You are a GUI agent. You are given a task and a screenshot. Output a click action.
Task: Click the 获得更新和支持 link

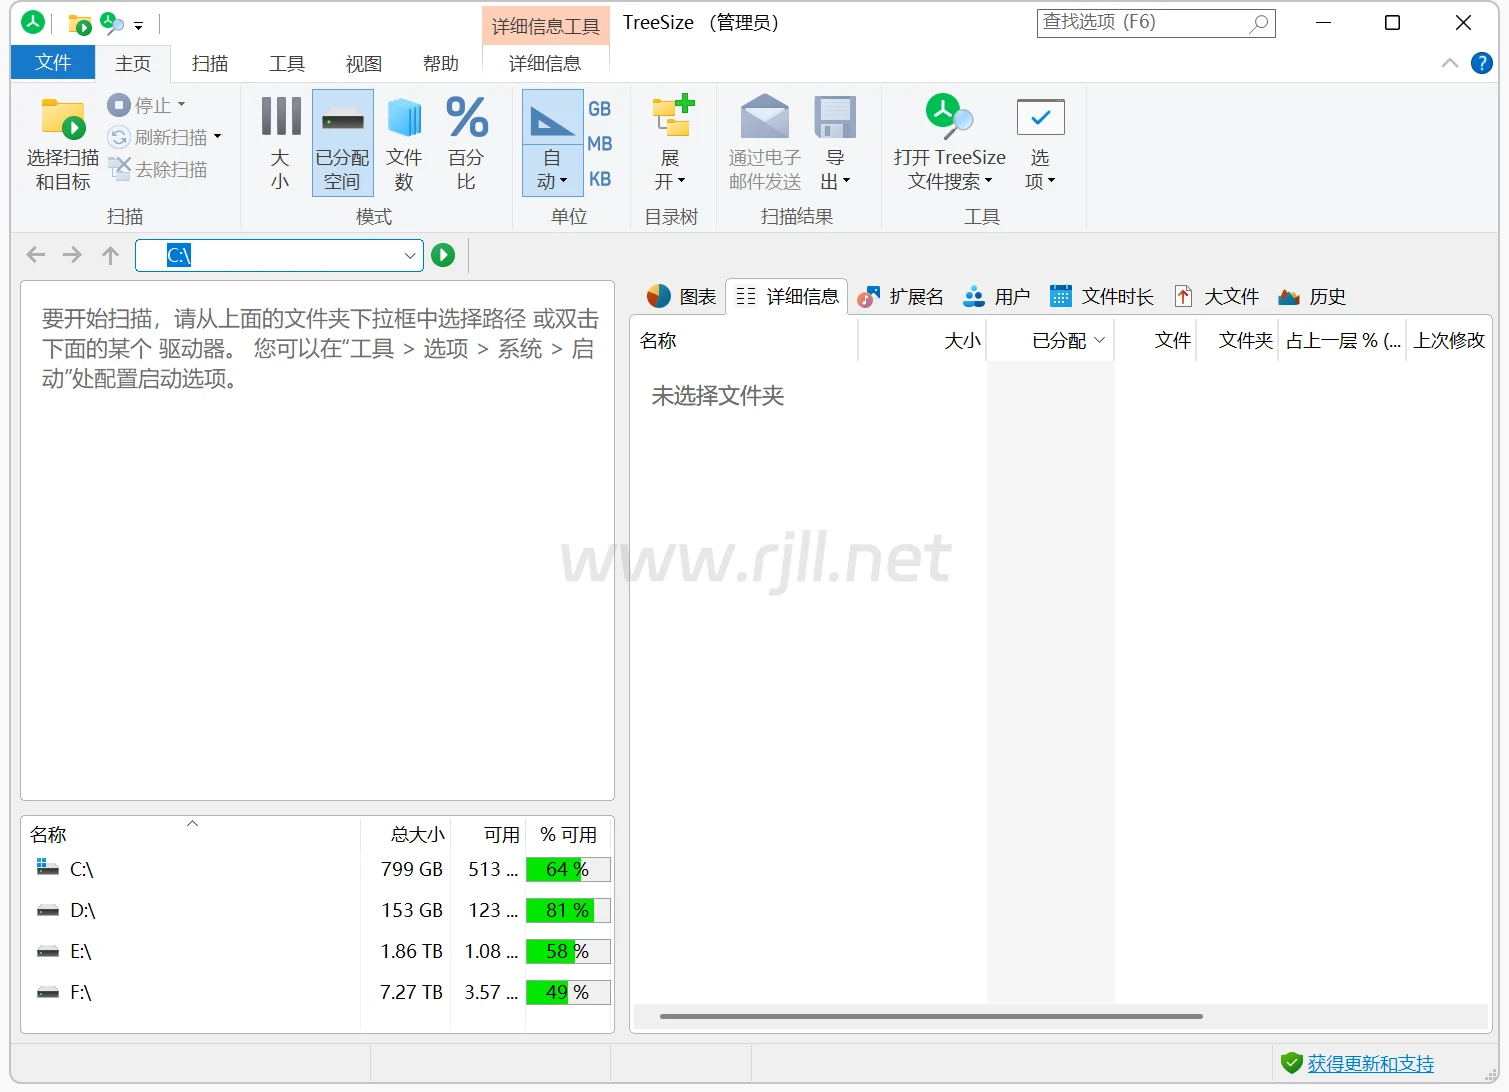pyautogui.click(x=1370, y=1064)
